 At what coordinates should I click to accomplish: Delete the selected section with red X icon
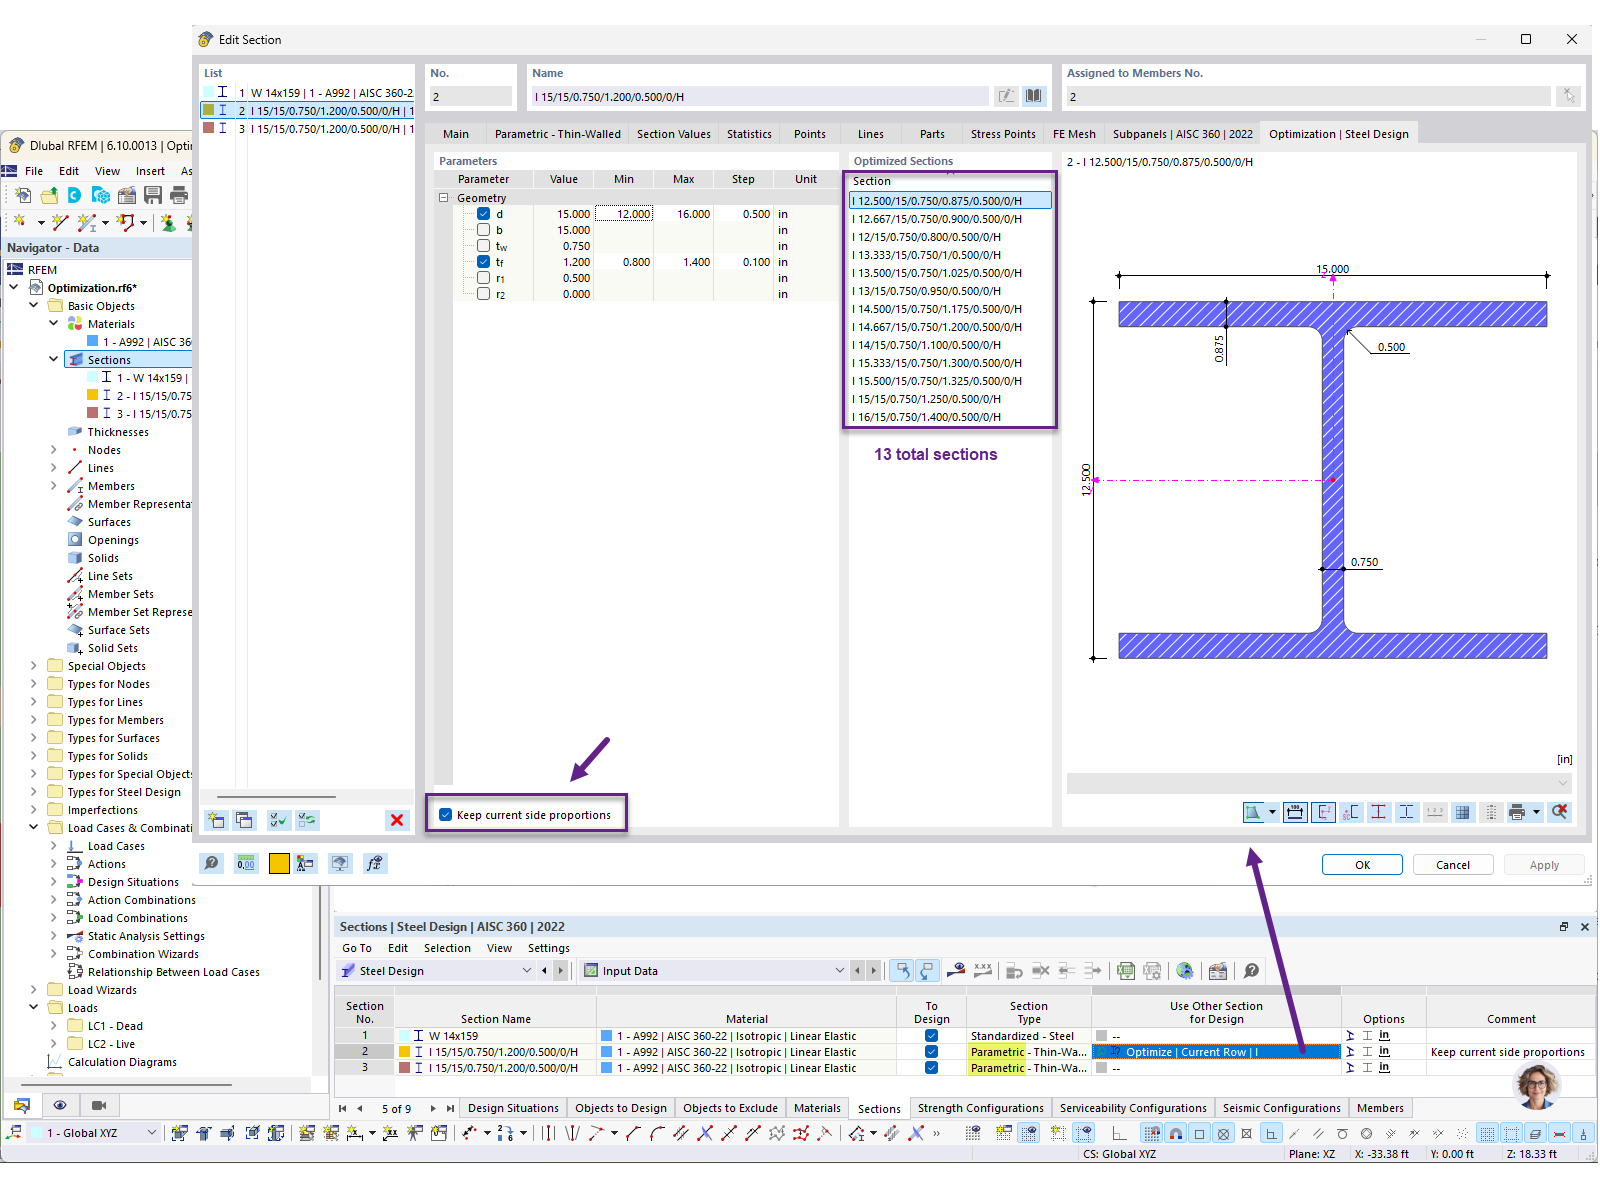[x=397, y=820]
